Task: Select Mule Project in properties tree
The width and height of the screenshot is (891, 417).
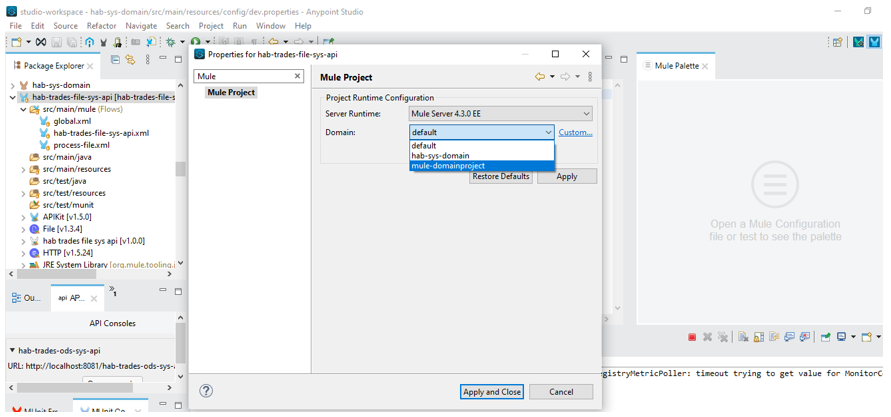Action: tap(231, 92)
